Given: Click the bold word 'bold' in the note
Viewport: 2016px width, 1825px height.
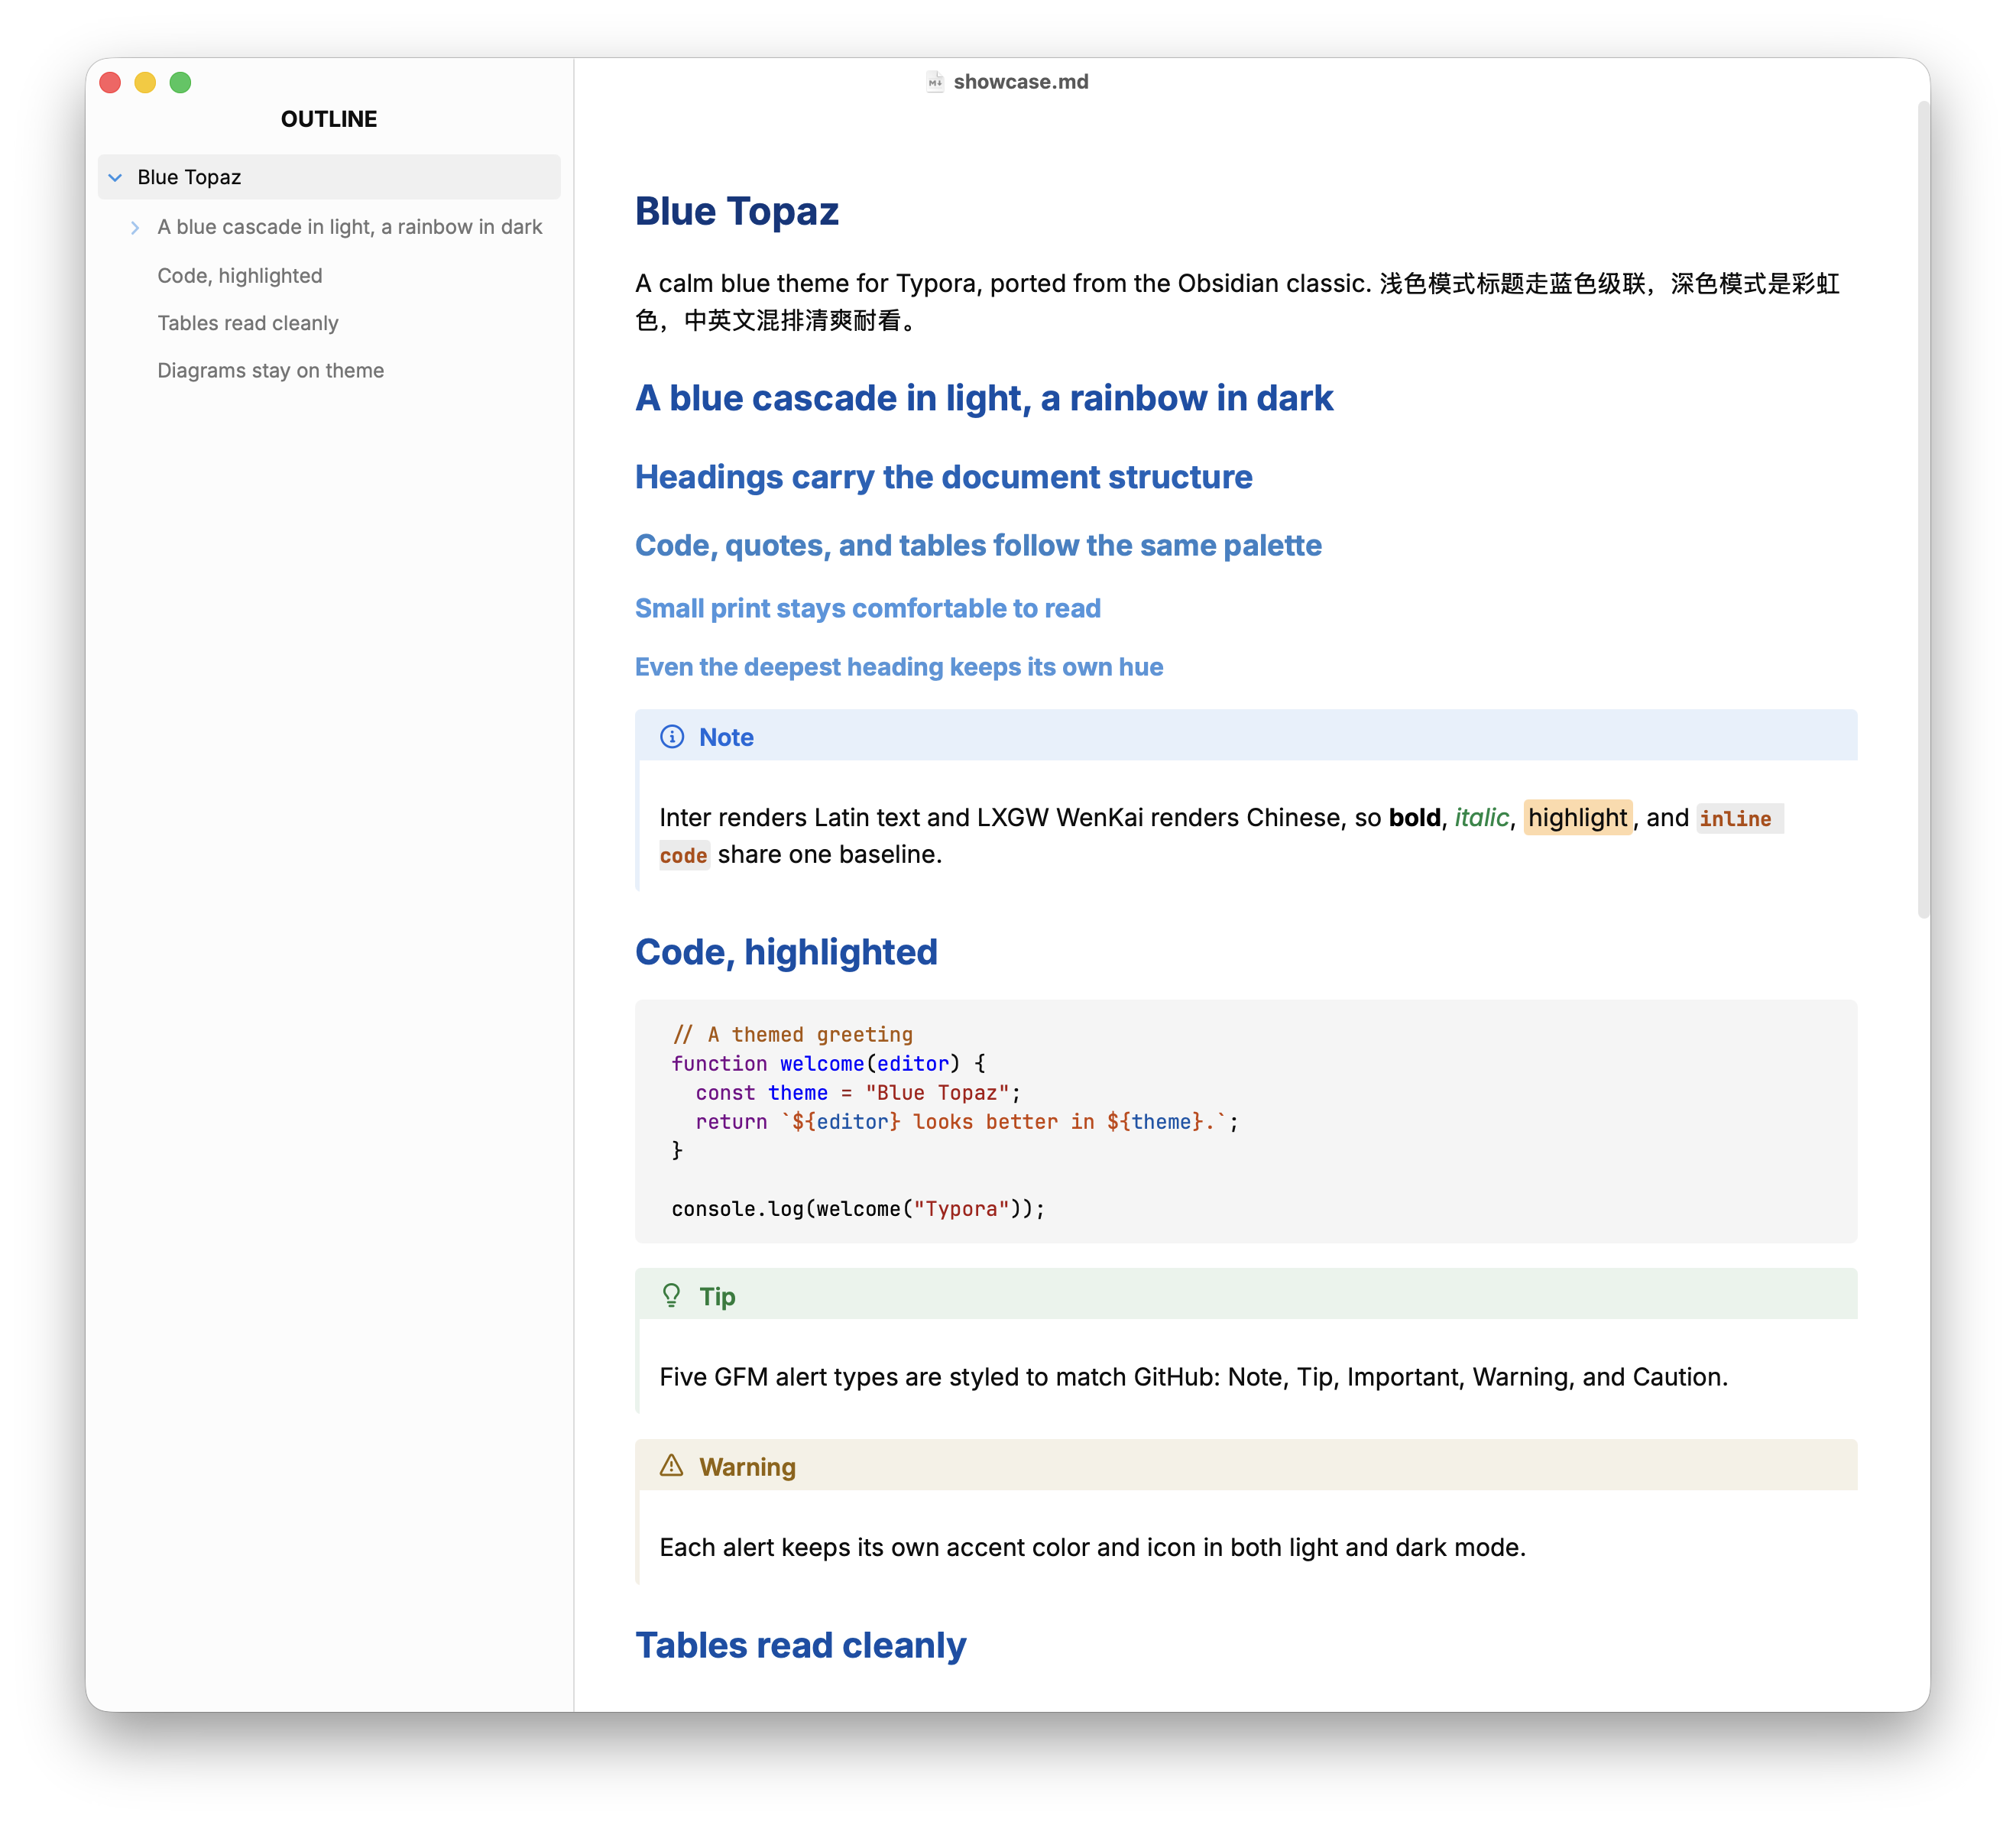Looking at the screenshot, I should [1414, 817].
